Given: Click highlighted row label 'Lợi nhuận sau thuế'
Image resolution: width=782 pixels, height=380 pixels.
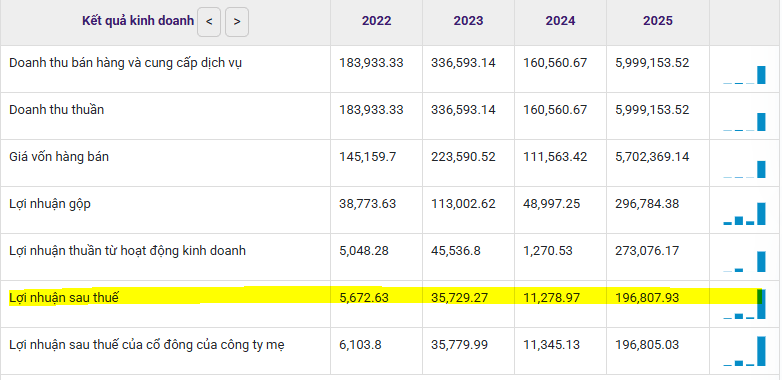Looking at the screenshot, I should point(64,298).
